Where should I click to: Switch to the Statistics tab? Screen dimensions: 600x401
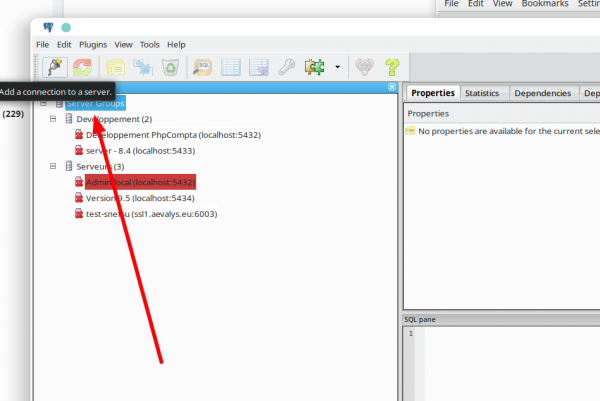[x=482, y=93]
